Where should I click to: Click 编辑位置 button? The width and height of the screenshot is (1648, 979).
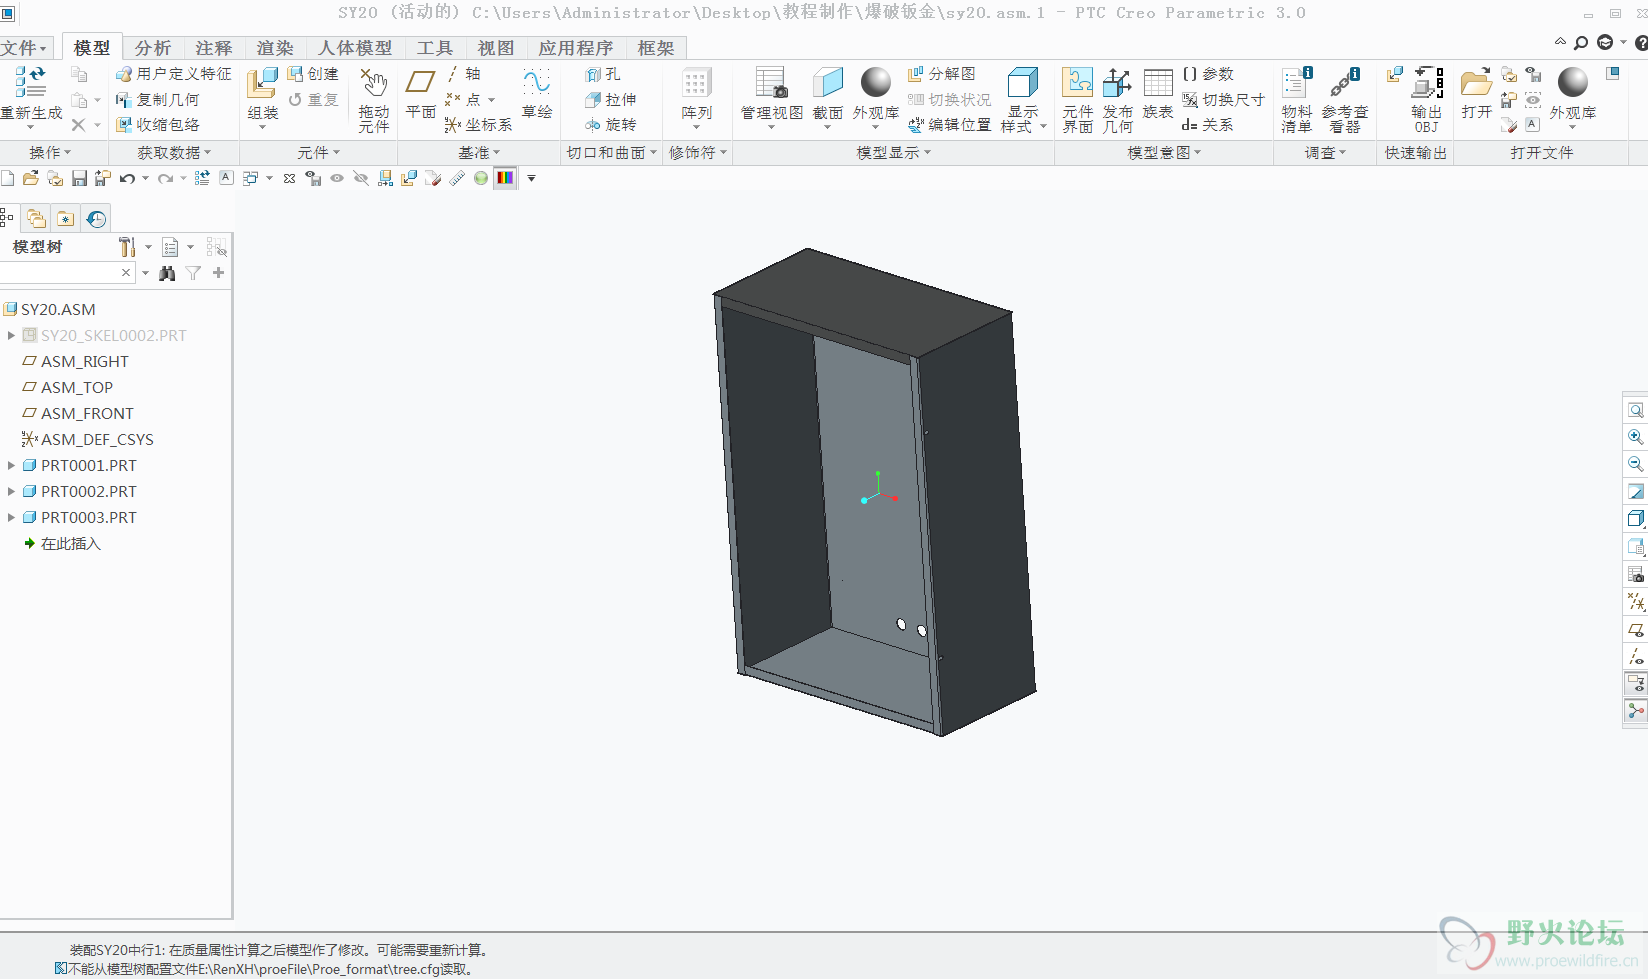tap(949, 125)
